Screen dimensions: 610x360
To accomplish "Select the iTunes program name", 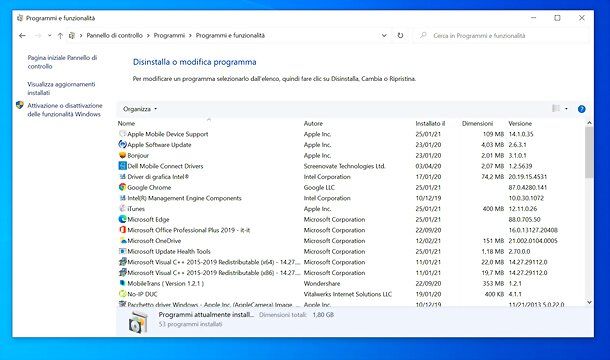I will [136, 209].
